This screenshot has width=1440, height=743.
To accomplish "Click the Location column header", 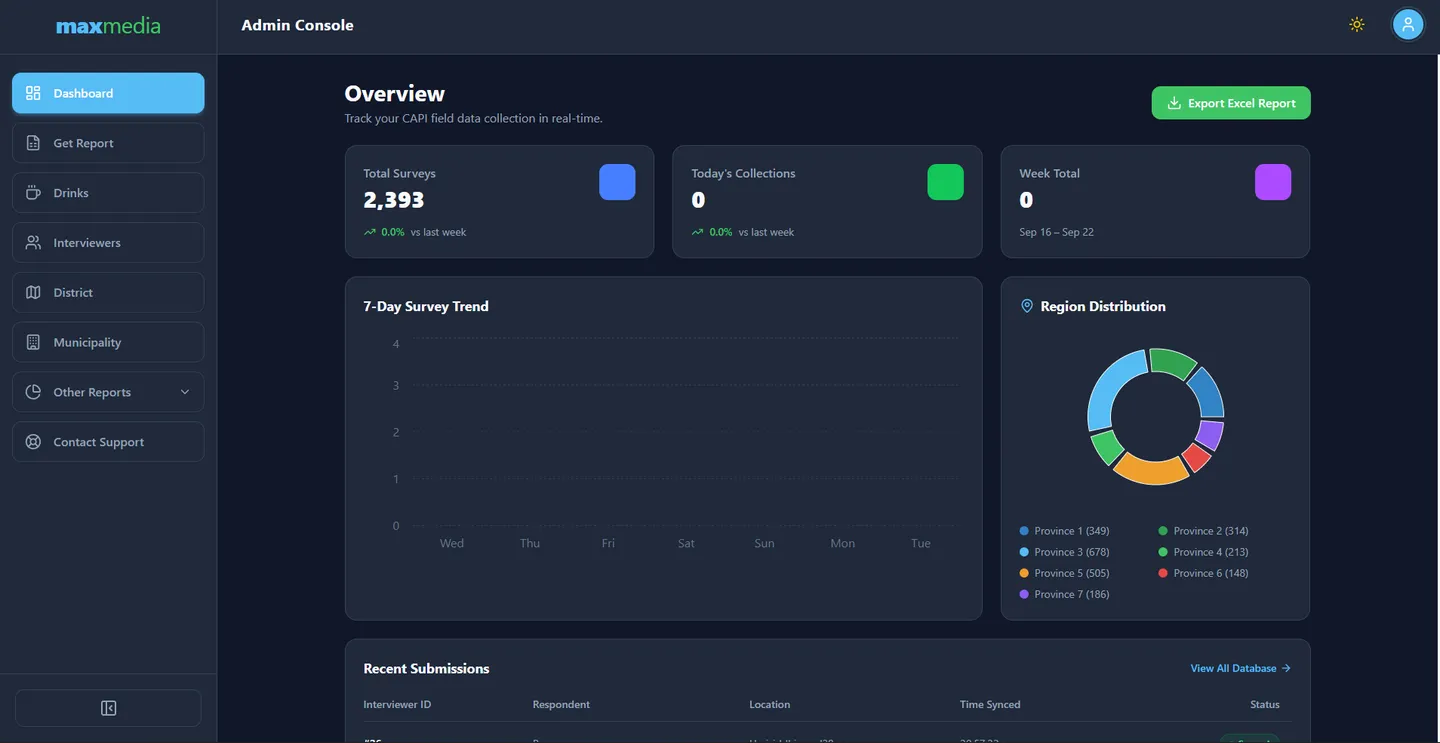I will coord(770,705).
